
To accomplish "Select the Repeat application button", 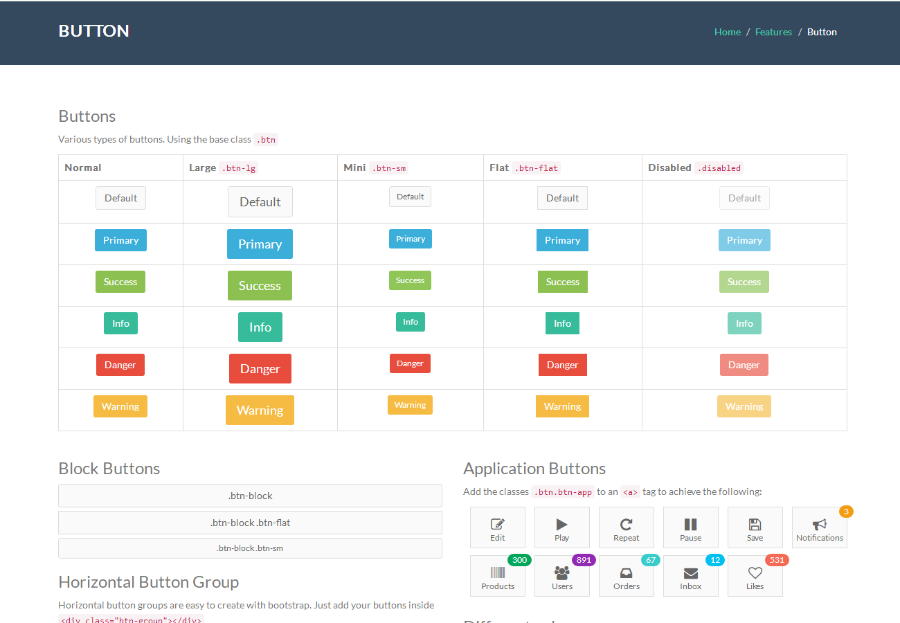I will pyautogui.click(x=626, y=528).
